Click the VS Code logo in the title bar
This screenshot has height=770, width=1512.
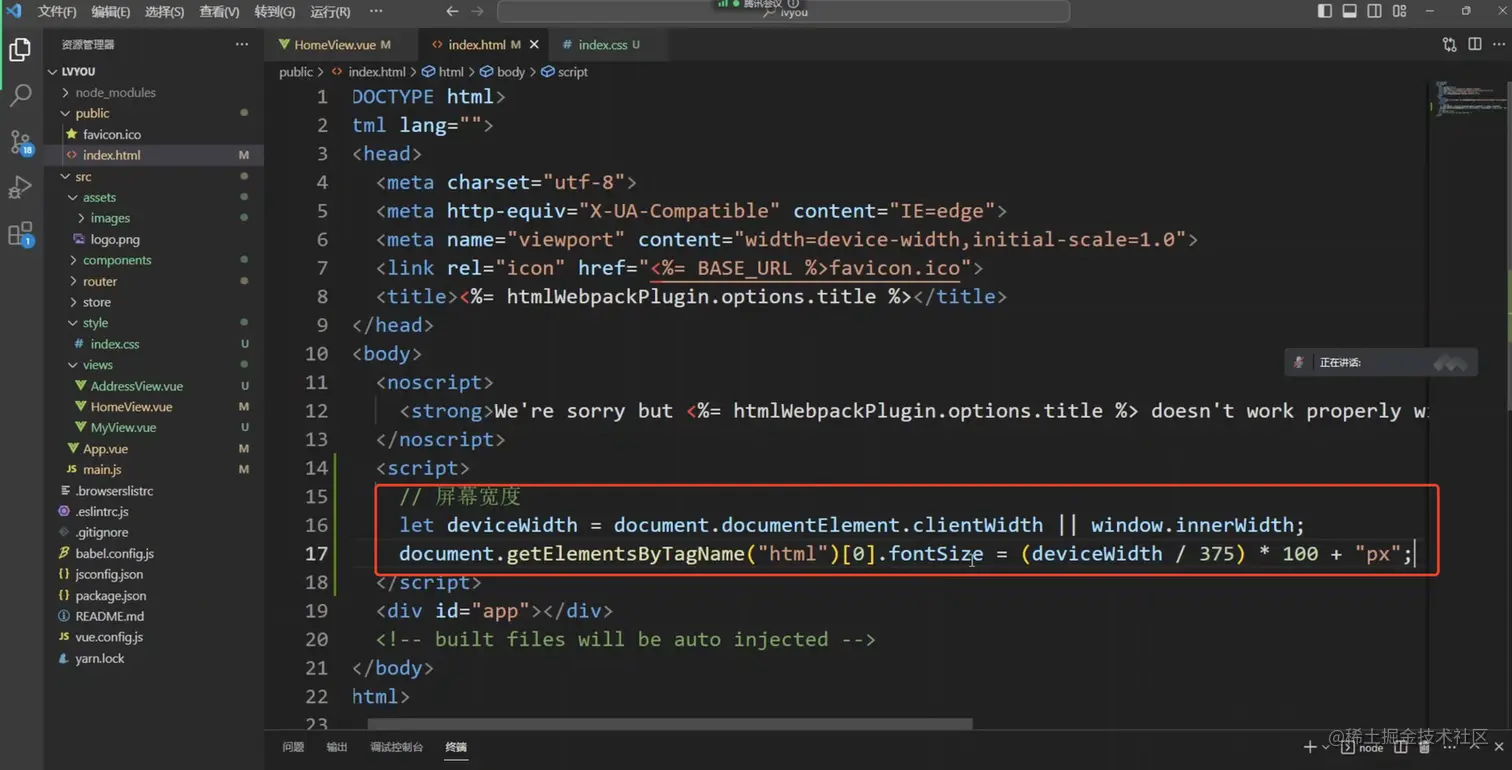[x=14, y=11]
